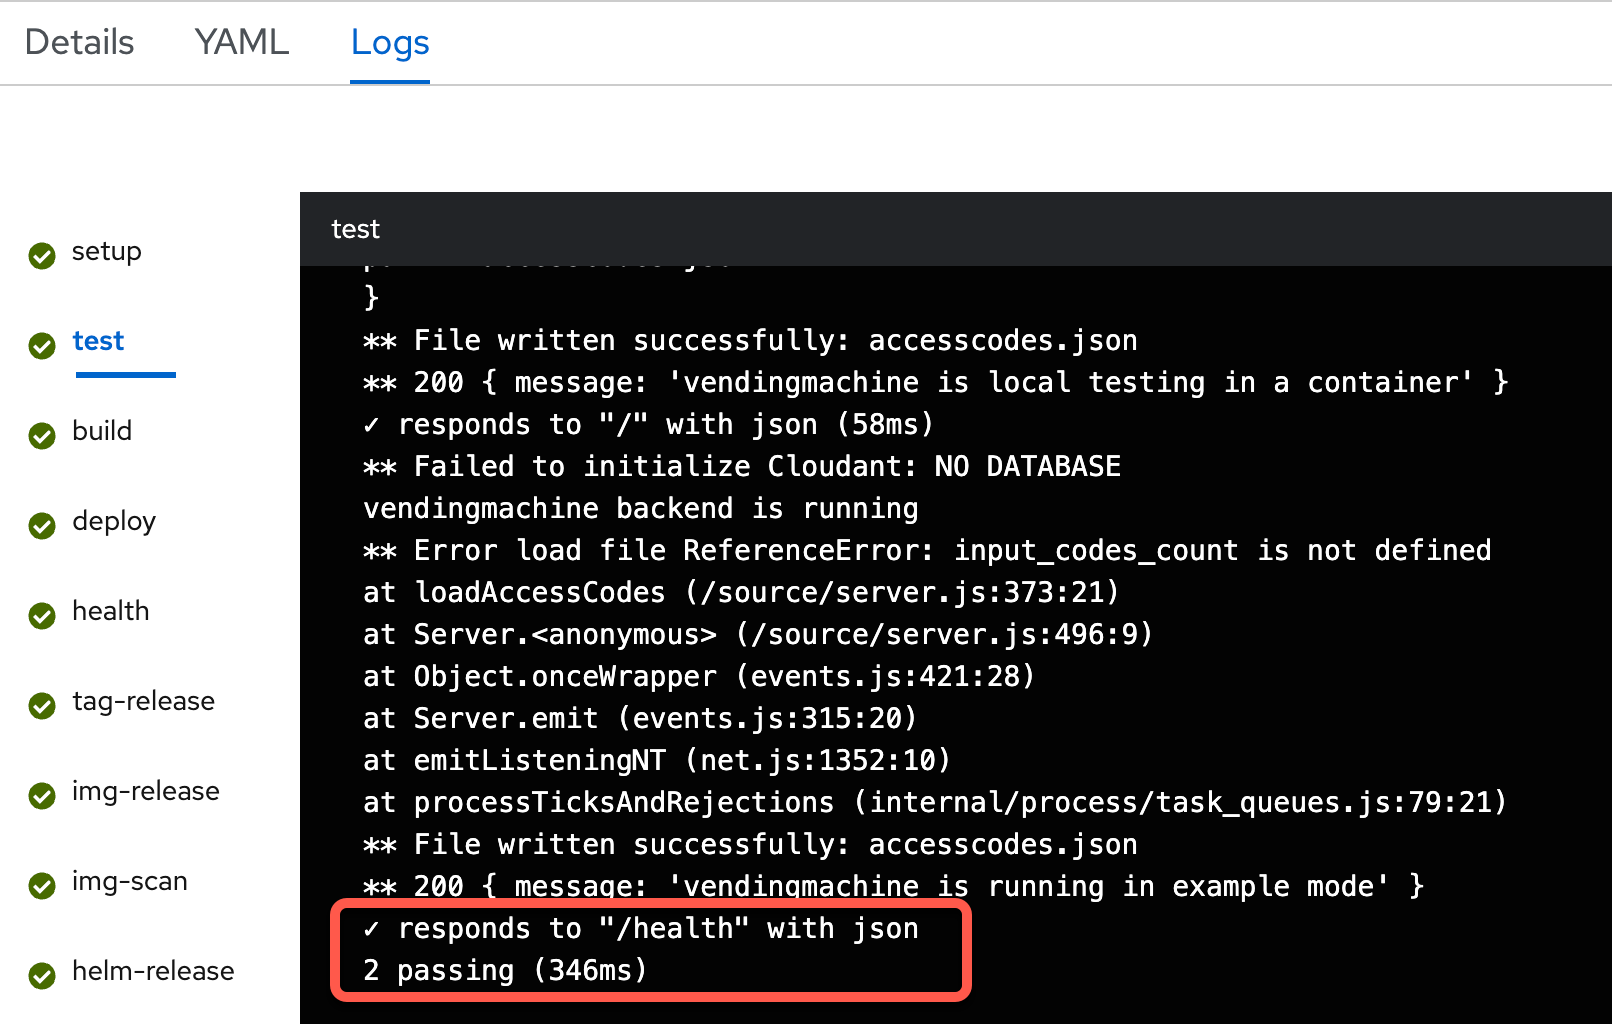Click the success icon beside helm-release
The image size is (1612, 1024).
[41, 976]
